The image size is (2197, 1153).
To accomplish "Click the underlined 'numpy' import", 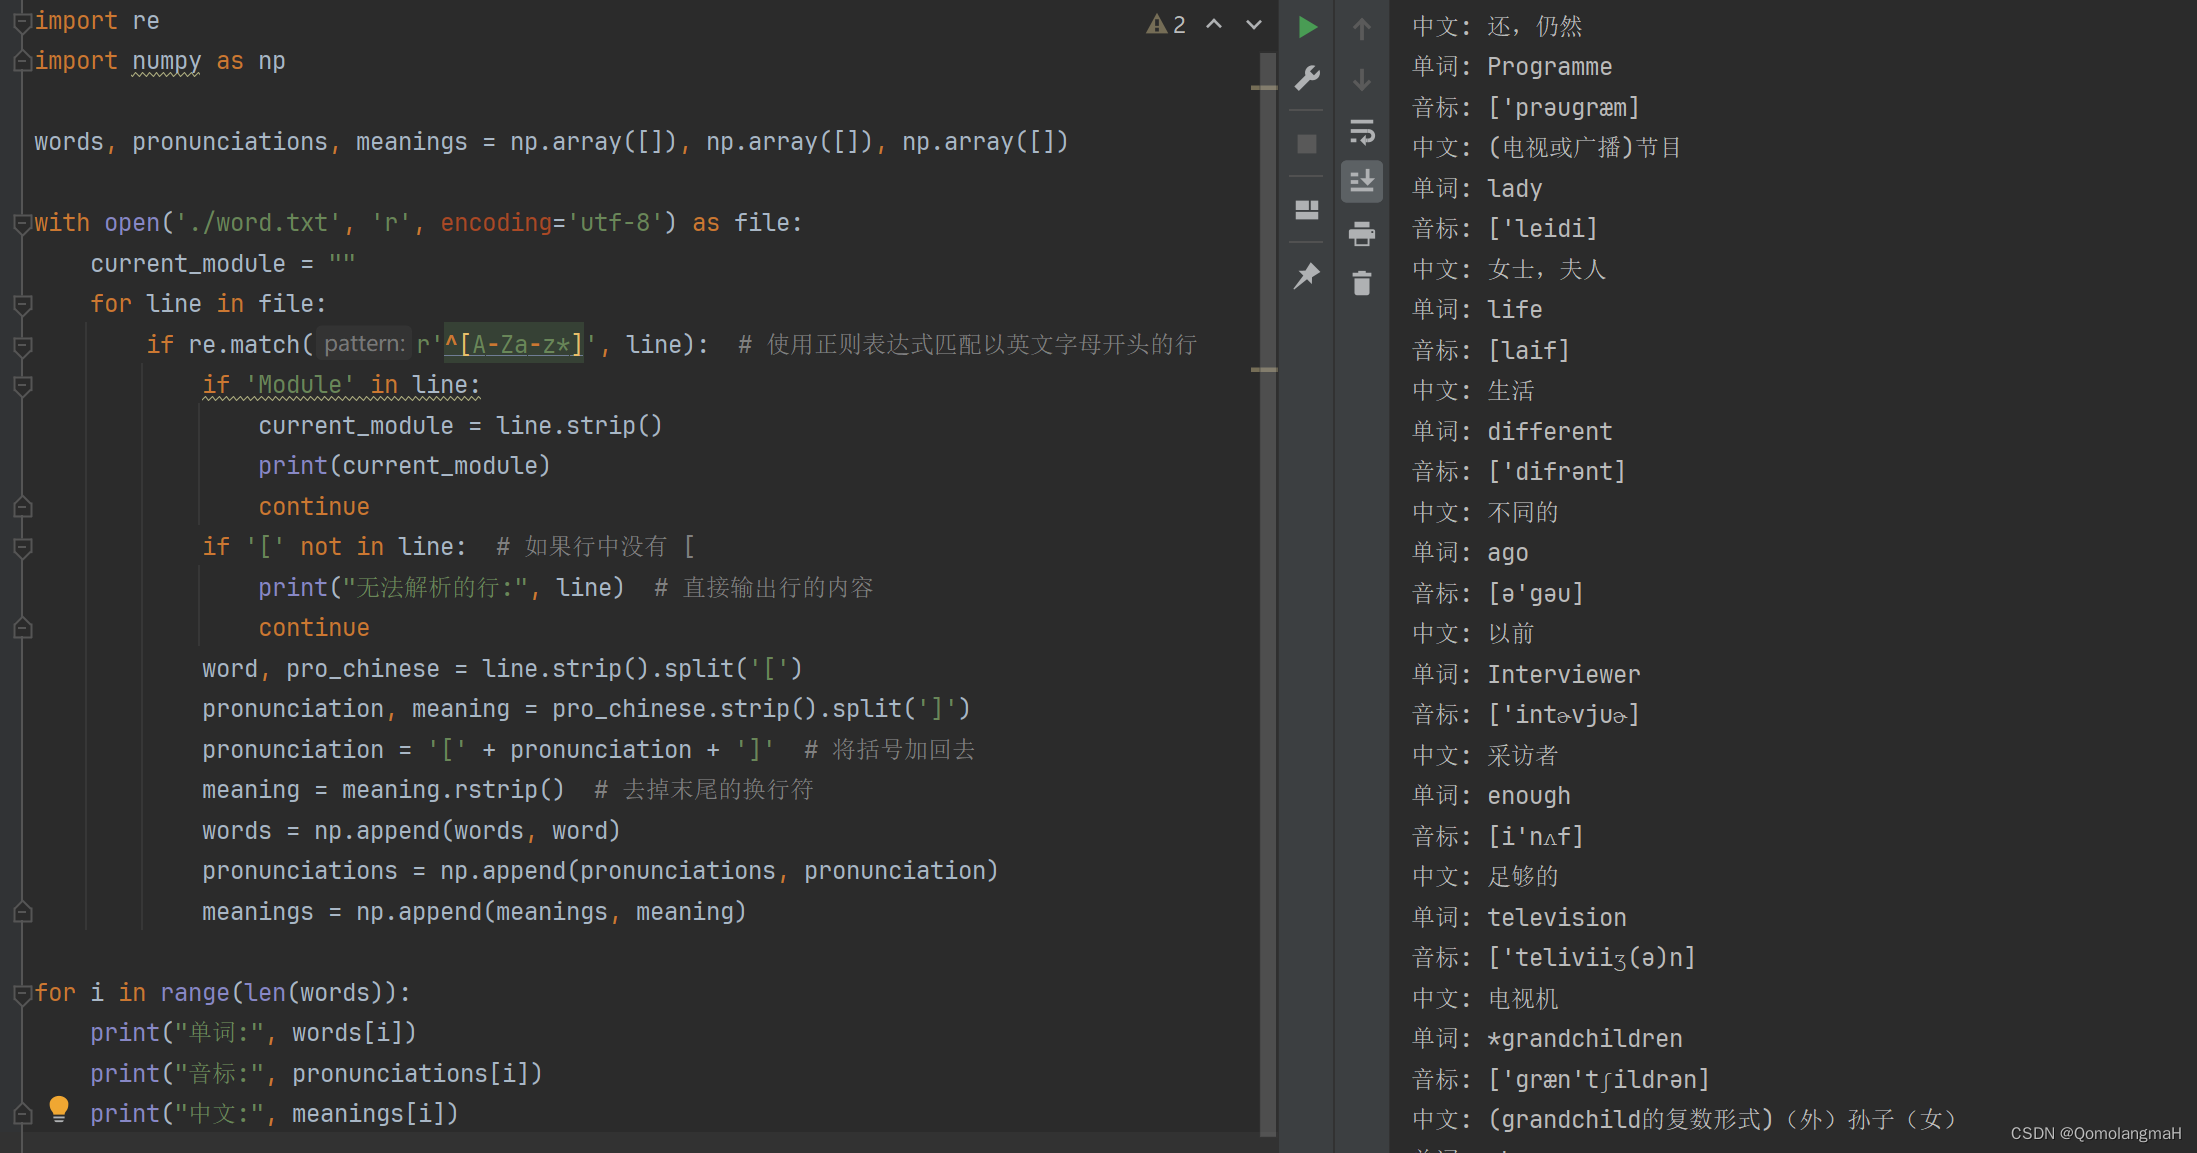I will pyautogui.click(x=166, y=62).
